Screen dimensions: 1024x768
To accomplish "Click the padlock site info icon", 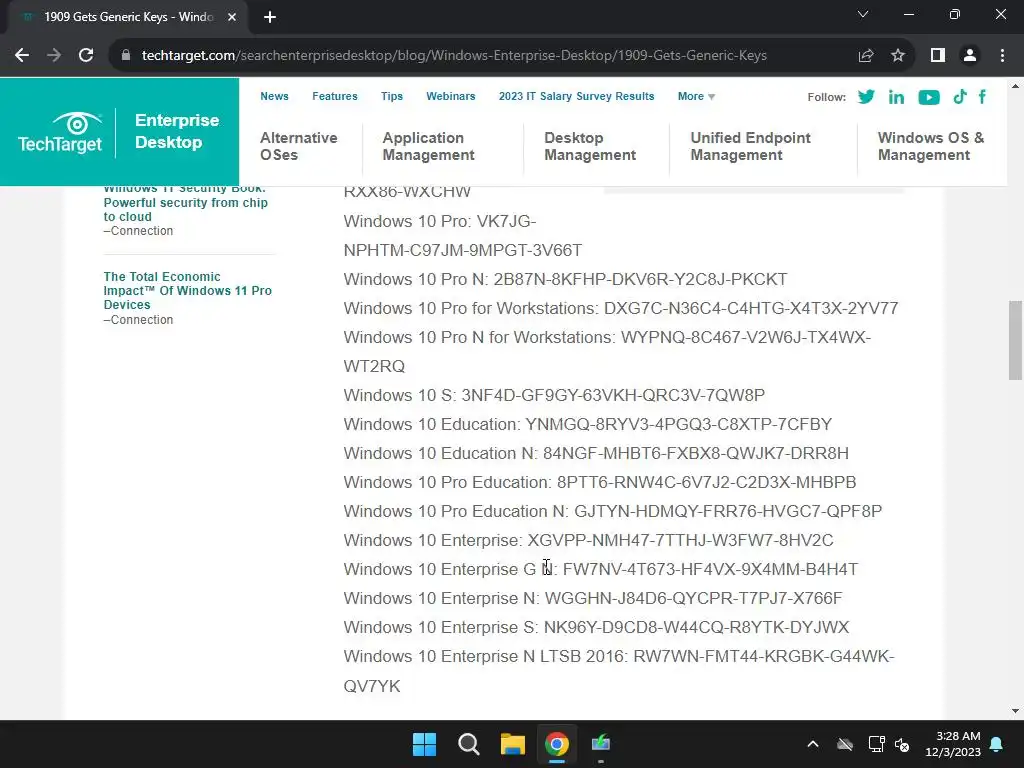I will [126, 56].
